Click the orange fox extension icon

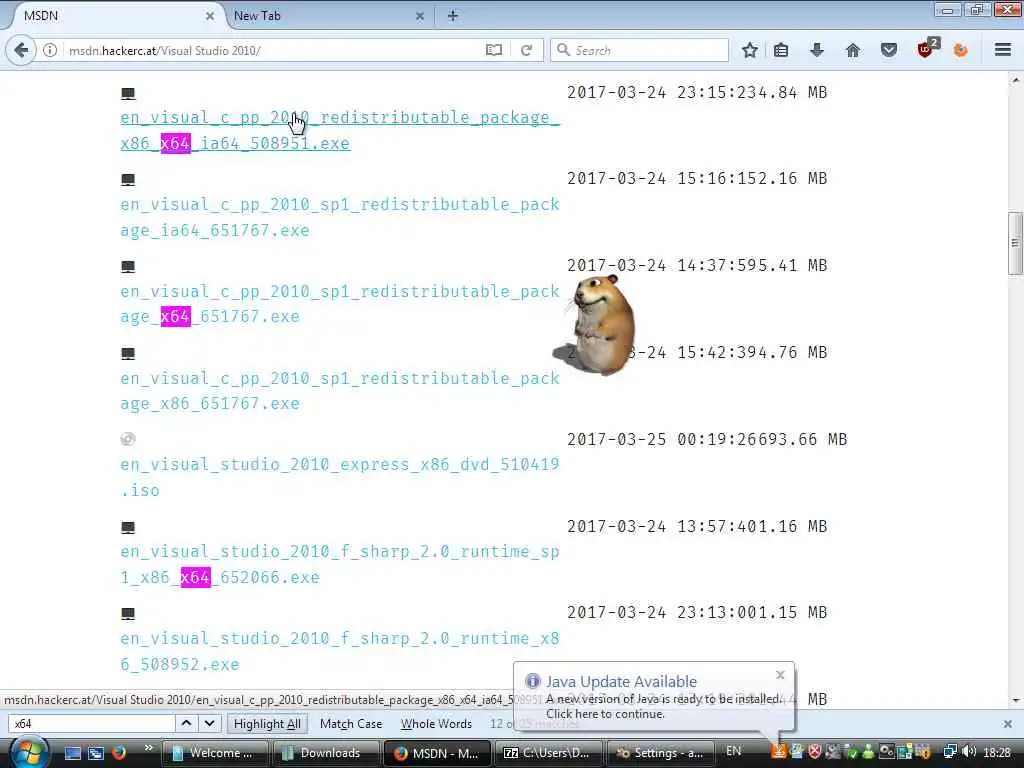click(x=961, y=50)
